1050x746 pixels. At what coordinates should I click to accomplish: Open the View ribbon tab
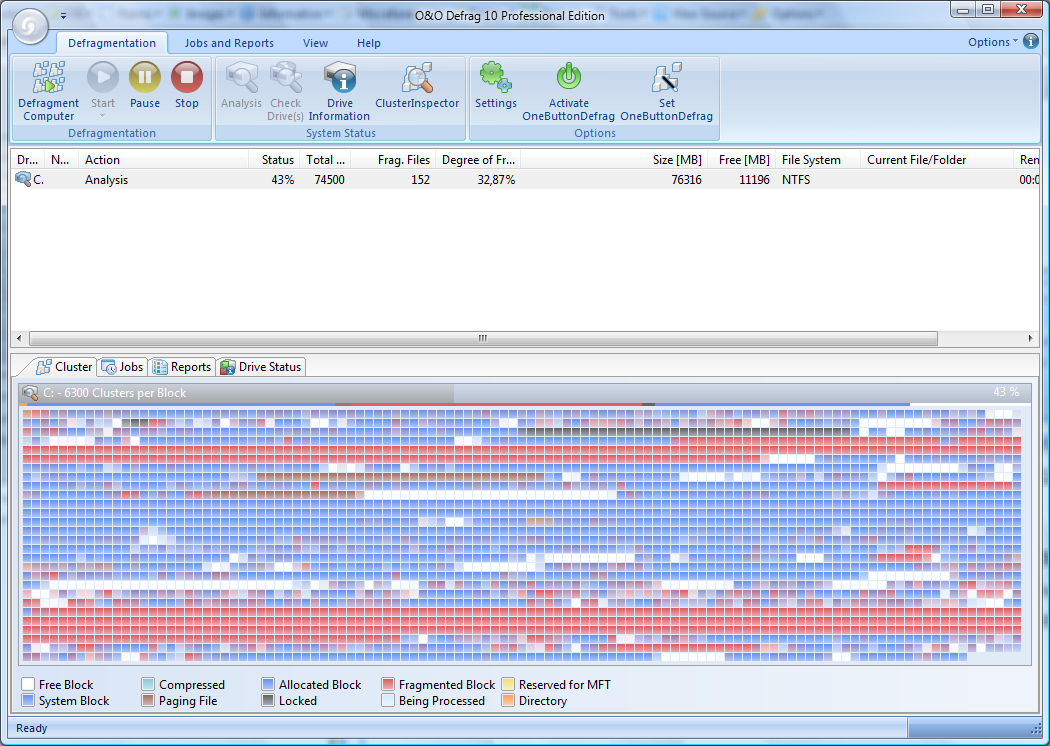tap(315, 43)
